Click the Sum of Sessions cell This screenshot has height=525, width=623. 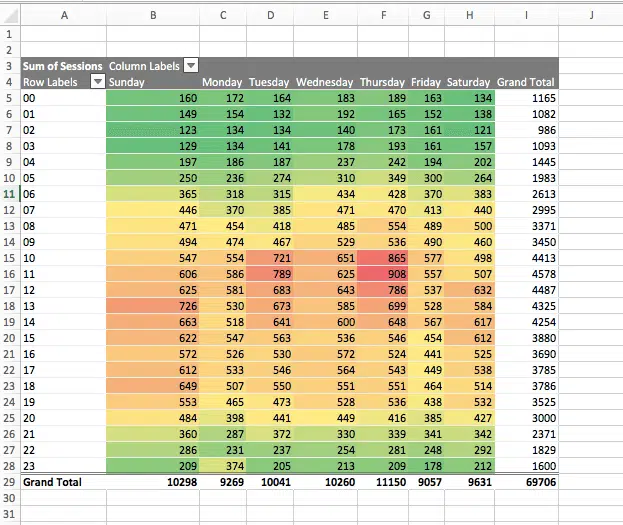[62, 66]
